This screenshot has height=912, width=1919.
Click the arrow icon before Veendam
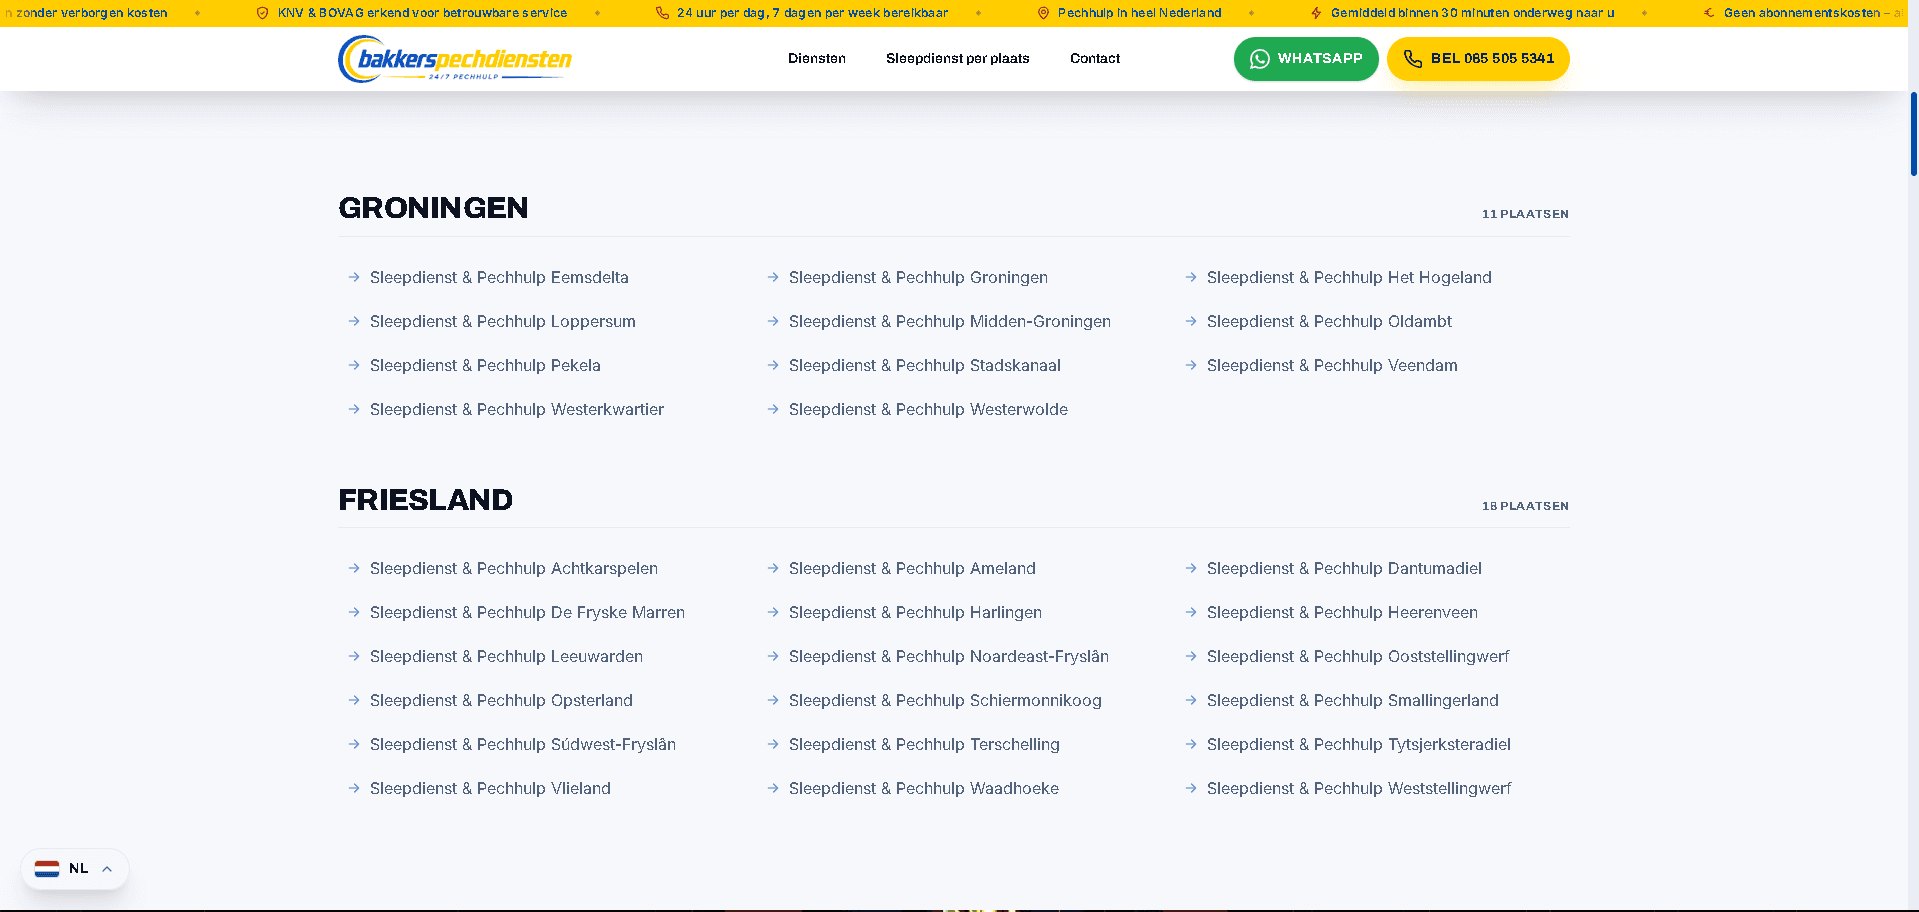[1191, 365]
